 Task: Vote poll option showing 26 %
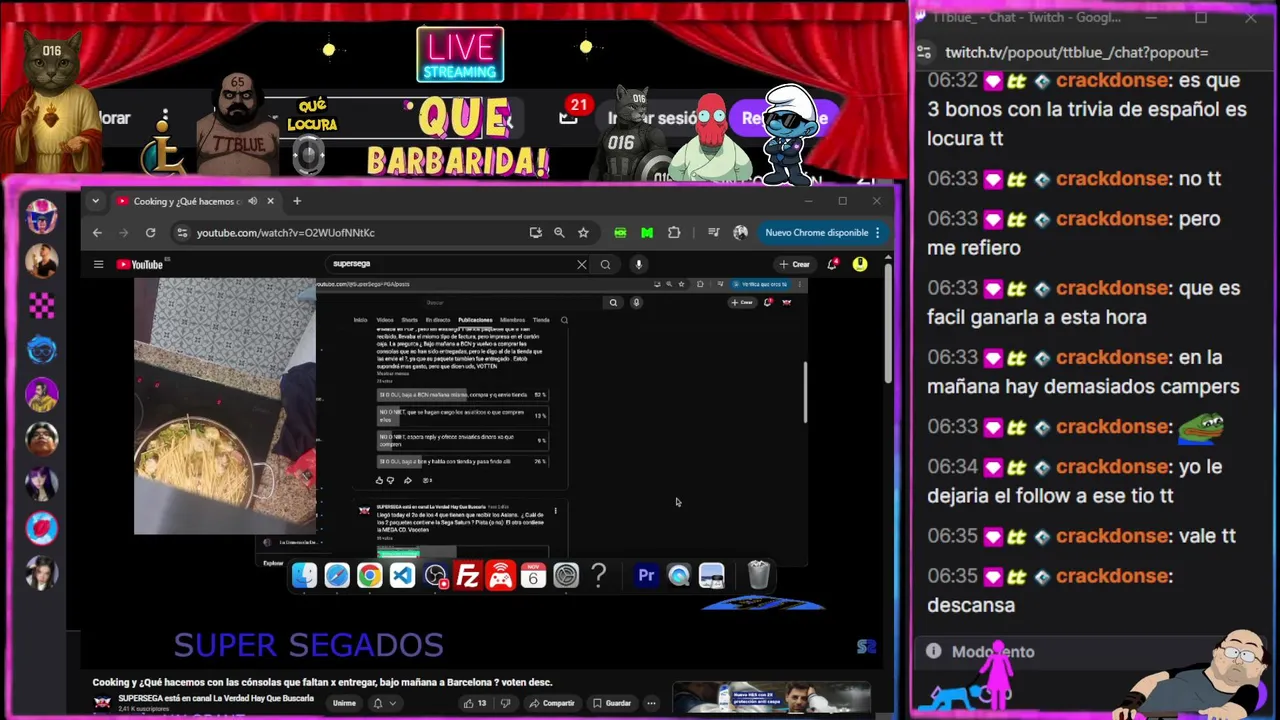click(x=463, y=462)
